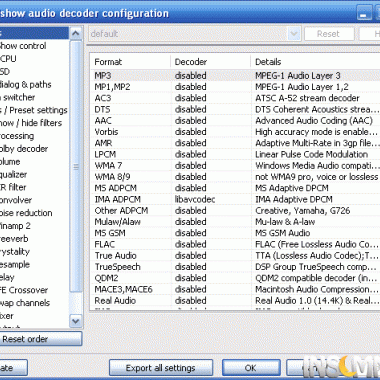The image size is (380, 380).
Task: Select the Other ADPCM format cell
Action: 121,211
